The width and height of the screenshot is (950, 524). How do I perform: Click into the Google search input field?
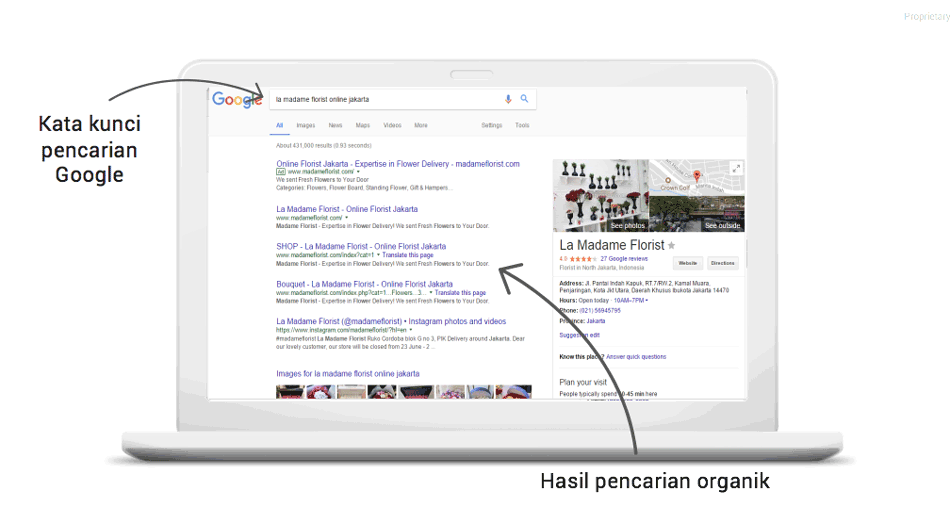coord(385,99)
